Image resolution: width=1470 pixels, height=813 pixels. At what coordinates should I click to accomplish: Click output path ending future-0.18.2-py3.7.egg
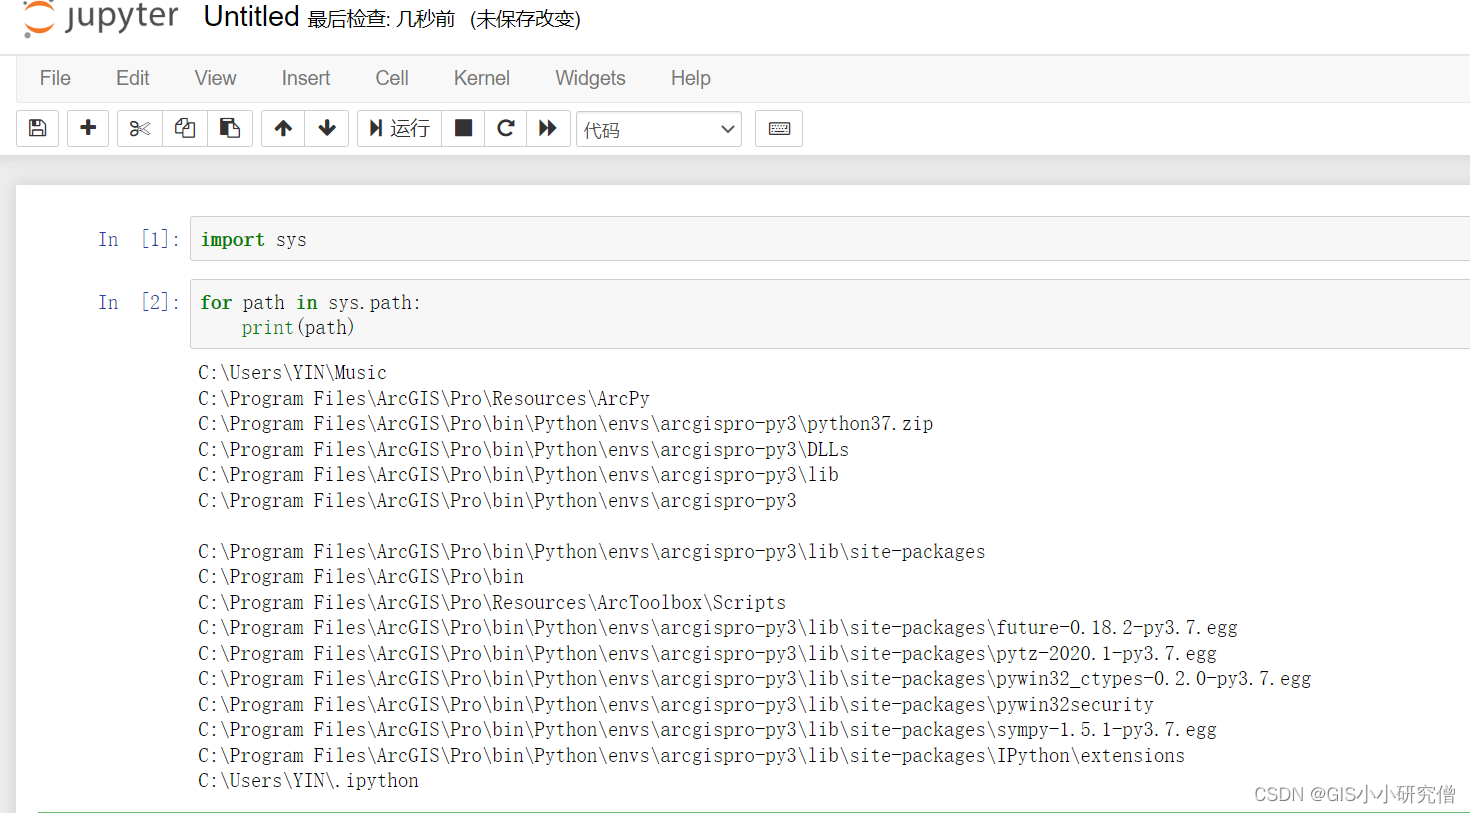click(x=718, y=628)
